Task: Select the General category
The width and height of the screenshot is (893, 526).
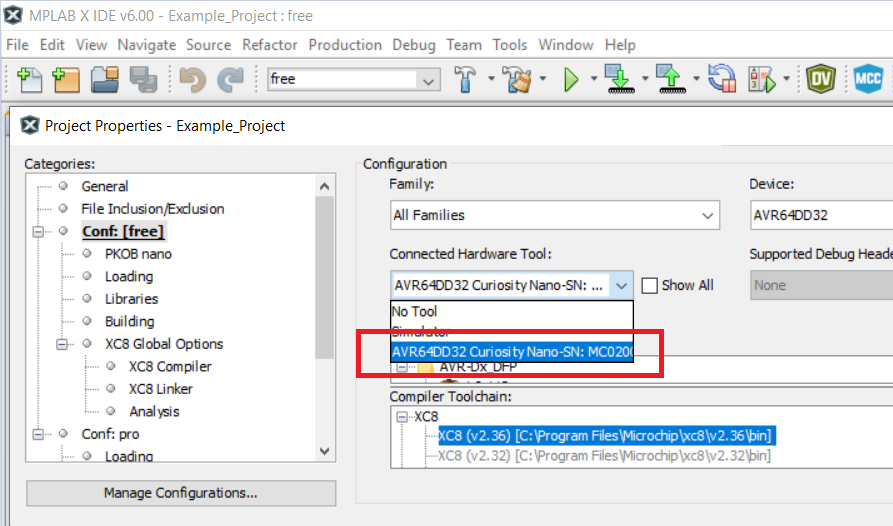Action: 105,186
